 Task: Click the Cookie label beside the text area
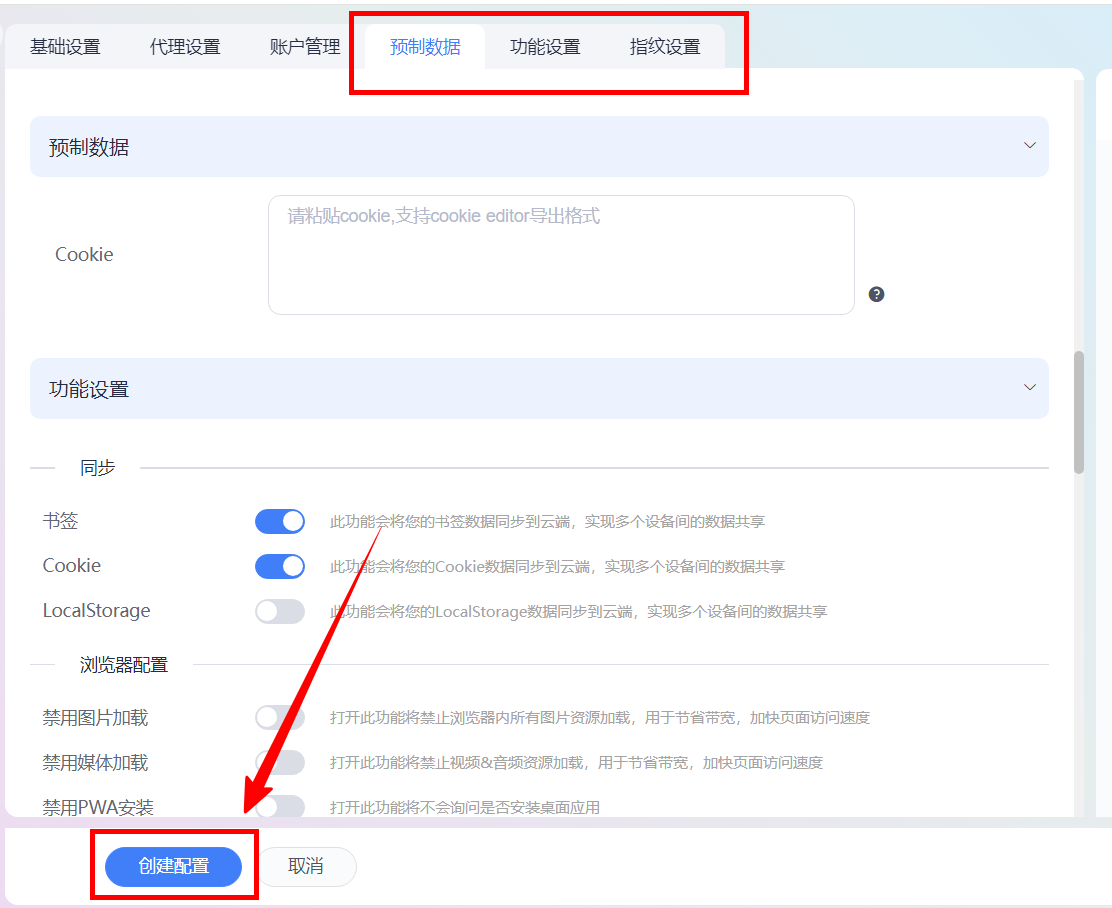[84, 255]
